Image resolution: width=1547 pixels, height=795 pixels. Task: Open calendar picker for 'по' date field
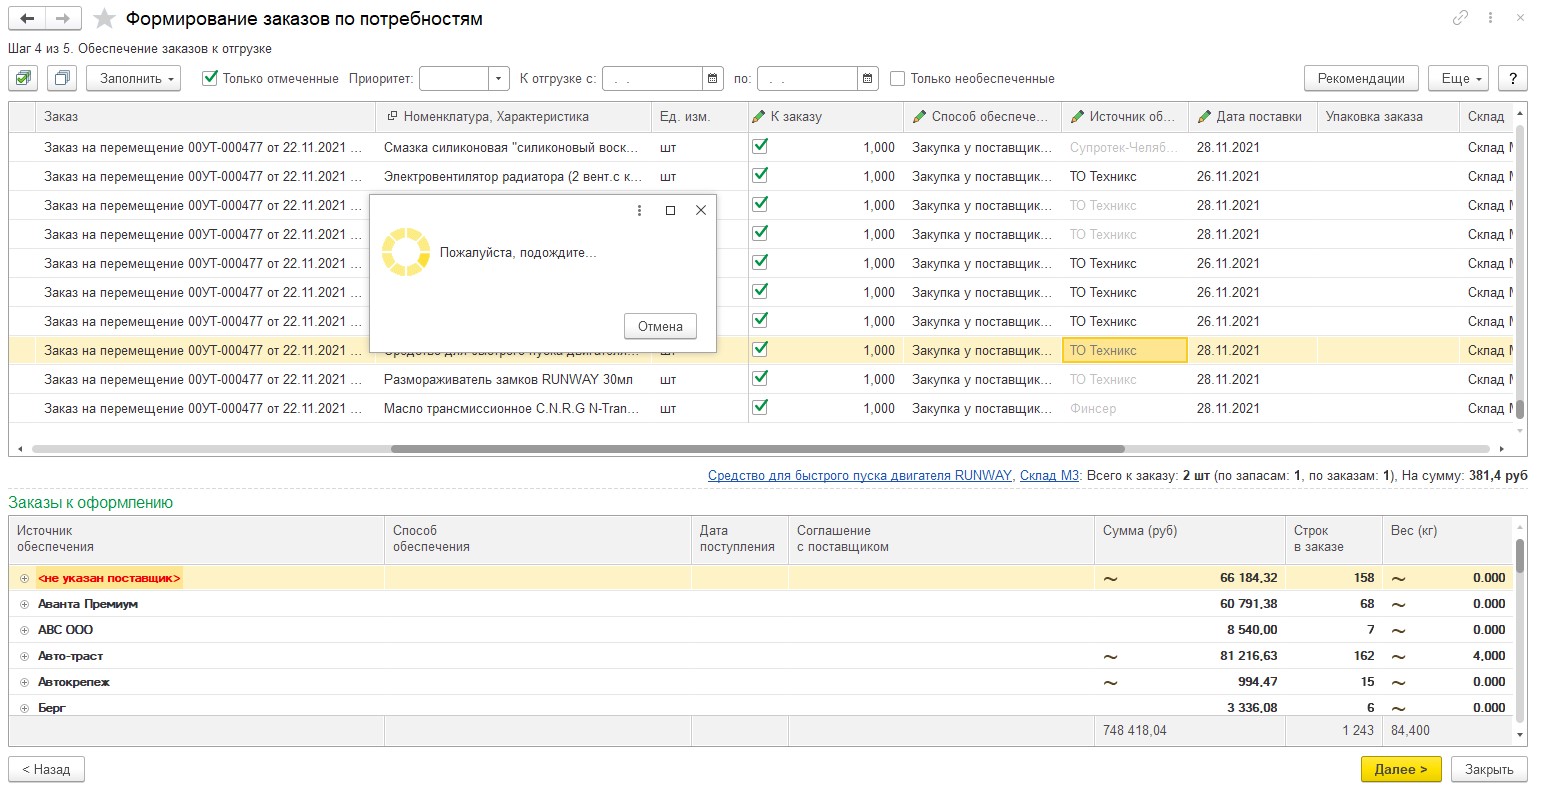click(868, 79)
